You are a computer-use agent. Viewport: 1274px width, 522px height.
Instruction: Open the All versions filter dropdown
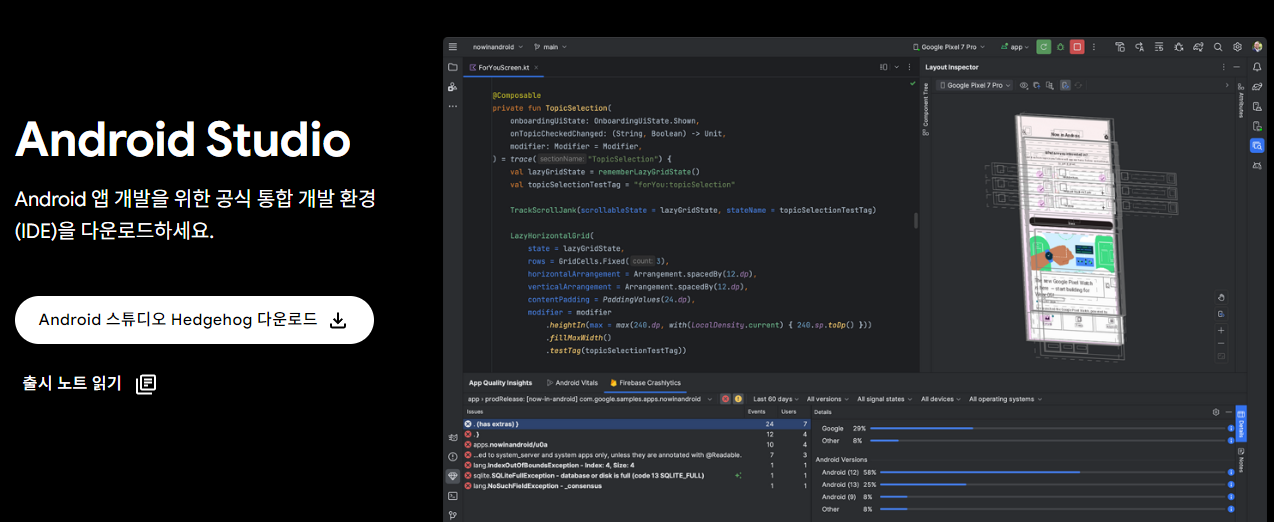click(x=827, y=399)
